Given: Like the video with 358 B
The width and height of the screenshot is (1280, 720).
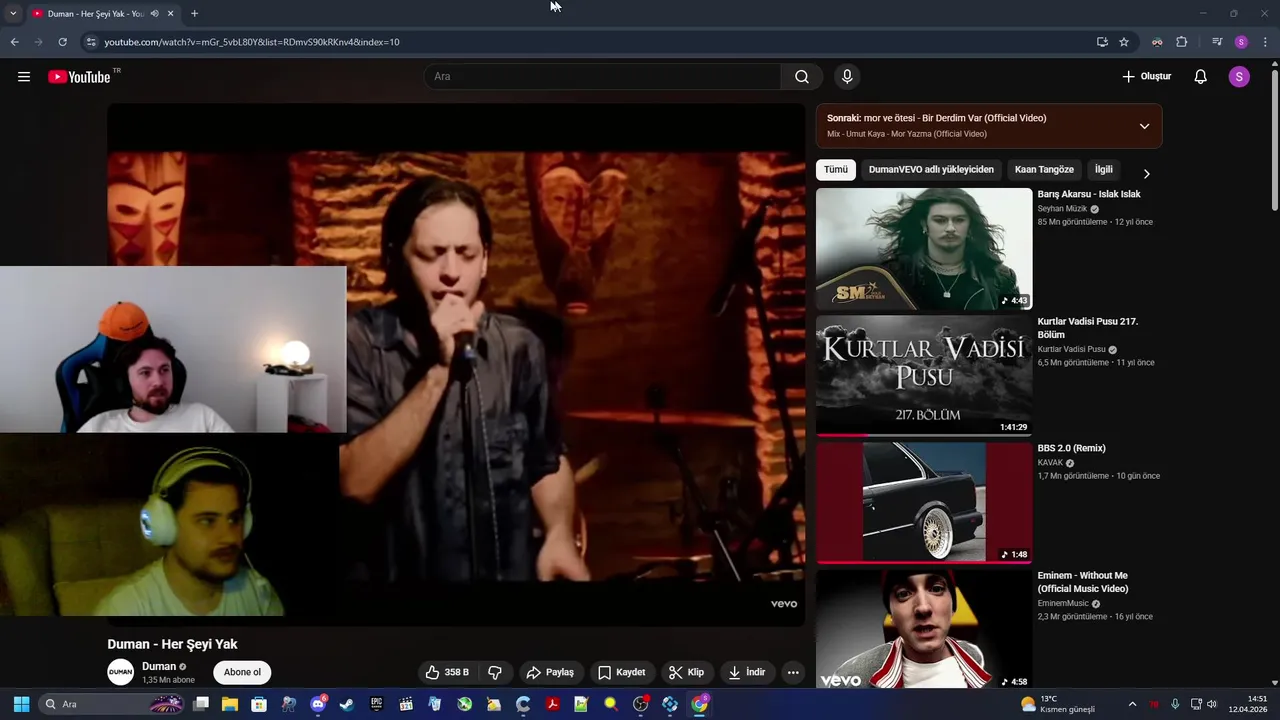Looking at the screenshot, I should pyautogui.click(x=447, y=672).
